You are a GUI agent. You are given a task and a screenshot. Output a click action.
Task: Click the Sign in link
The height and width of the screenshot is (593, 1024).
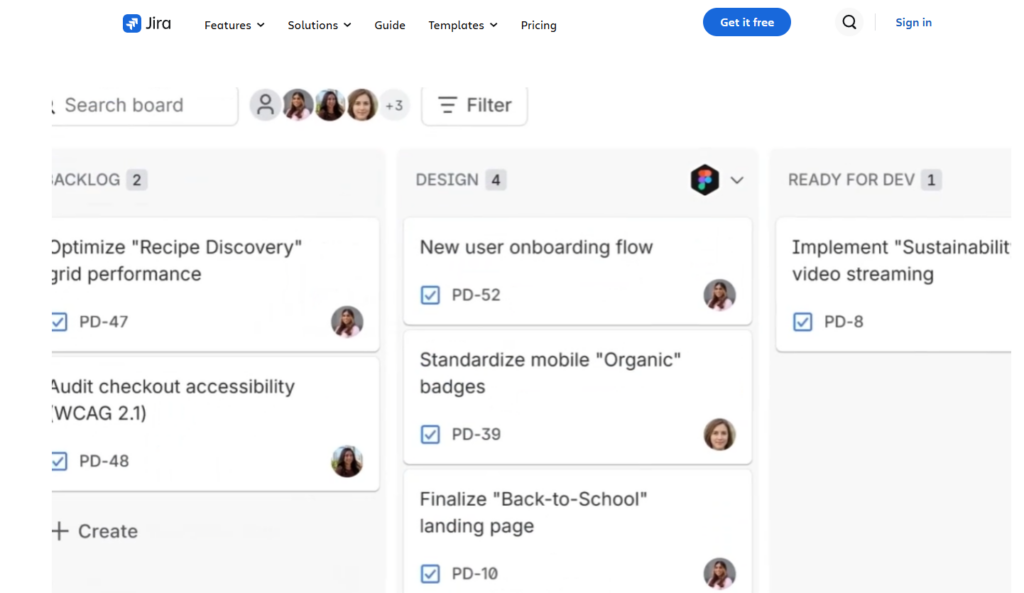pos(914,22)
